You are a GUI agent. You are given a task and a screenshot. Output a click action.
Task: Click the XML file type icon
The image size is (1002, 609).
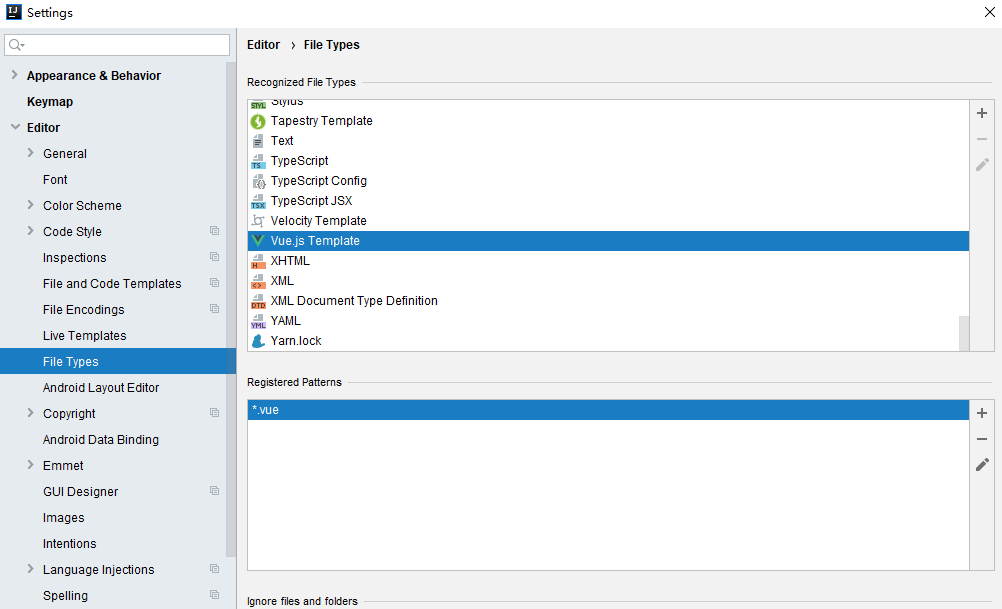click(x=258, y=281)
